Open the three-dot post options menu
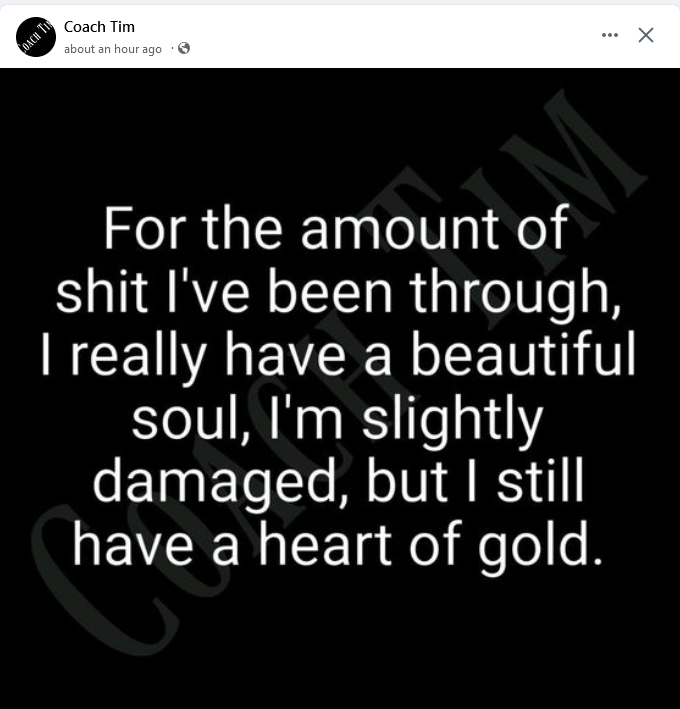The width and height of the screenshot is (680, 709). [610, 35]
